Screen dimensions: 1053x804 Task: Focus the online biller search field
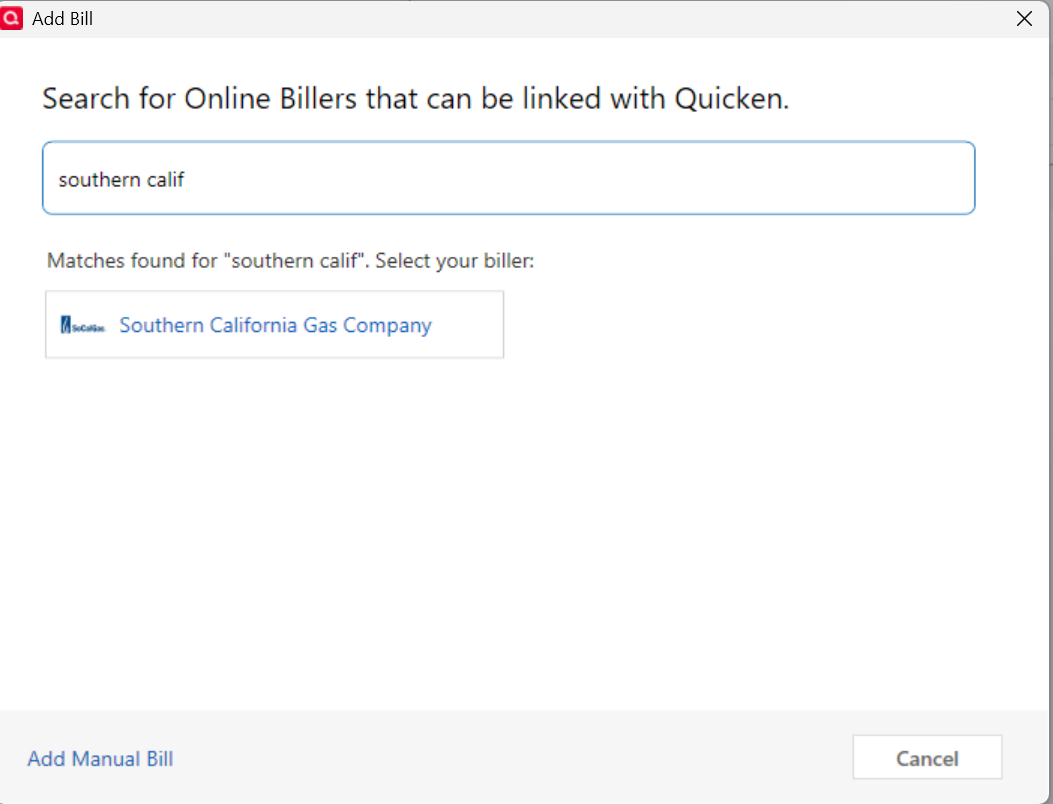tap(508, 178)
